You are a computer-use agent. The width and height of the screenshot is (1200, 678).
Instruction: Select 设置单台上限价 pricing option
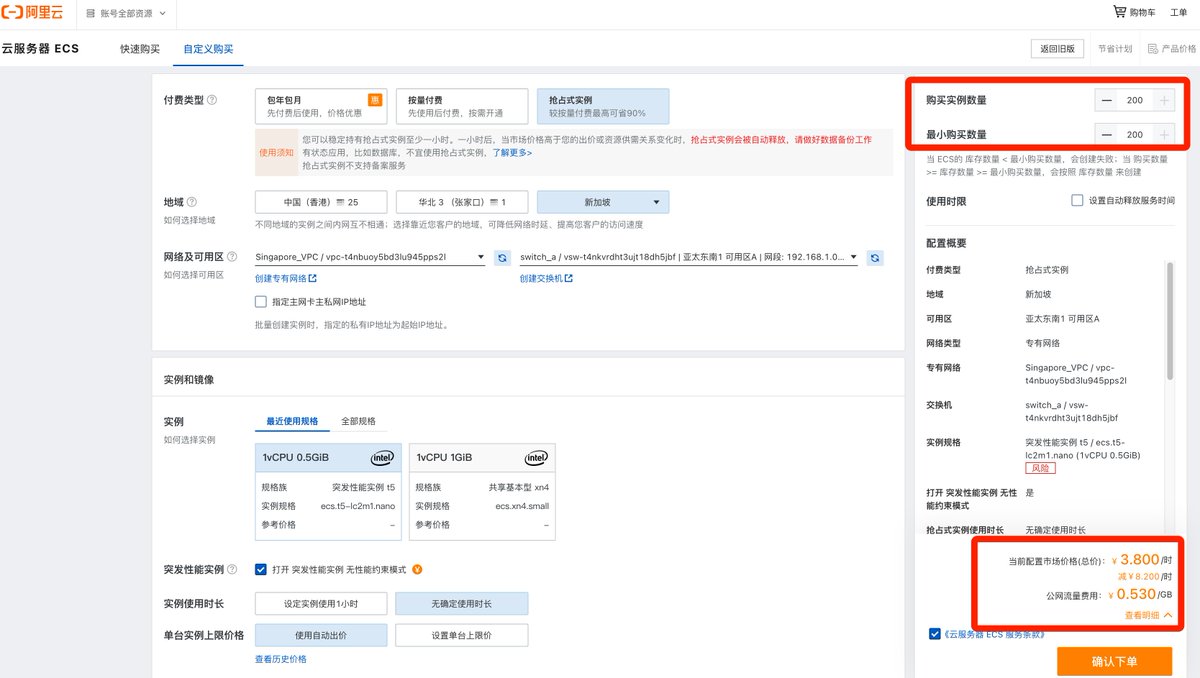coord(461,635)
